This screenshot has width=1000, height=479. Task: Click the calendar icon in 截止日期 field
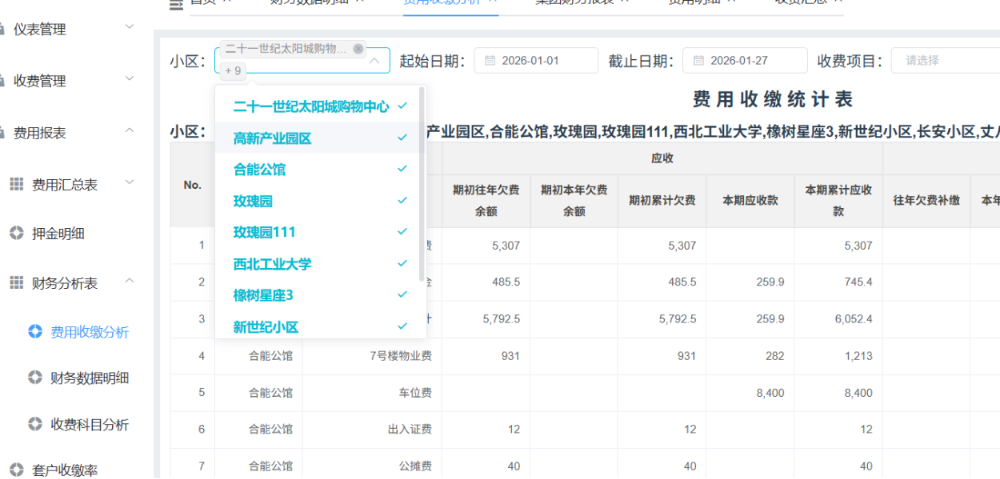pyautogui.click(x=698, y=61)
